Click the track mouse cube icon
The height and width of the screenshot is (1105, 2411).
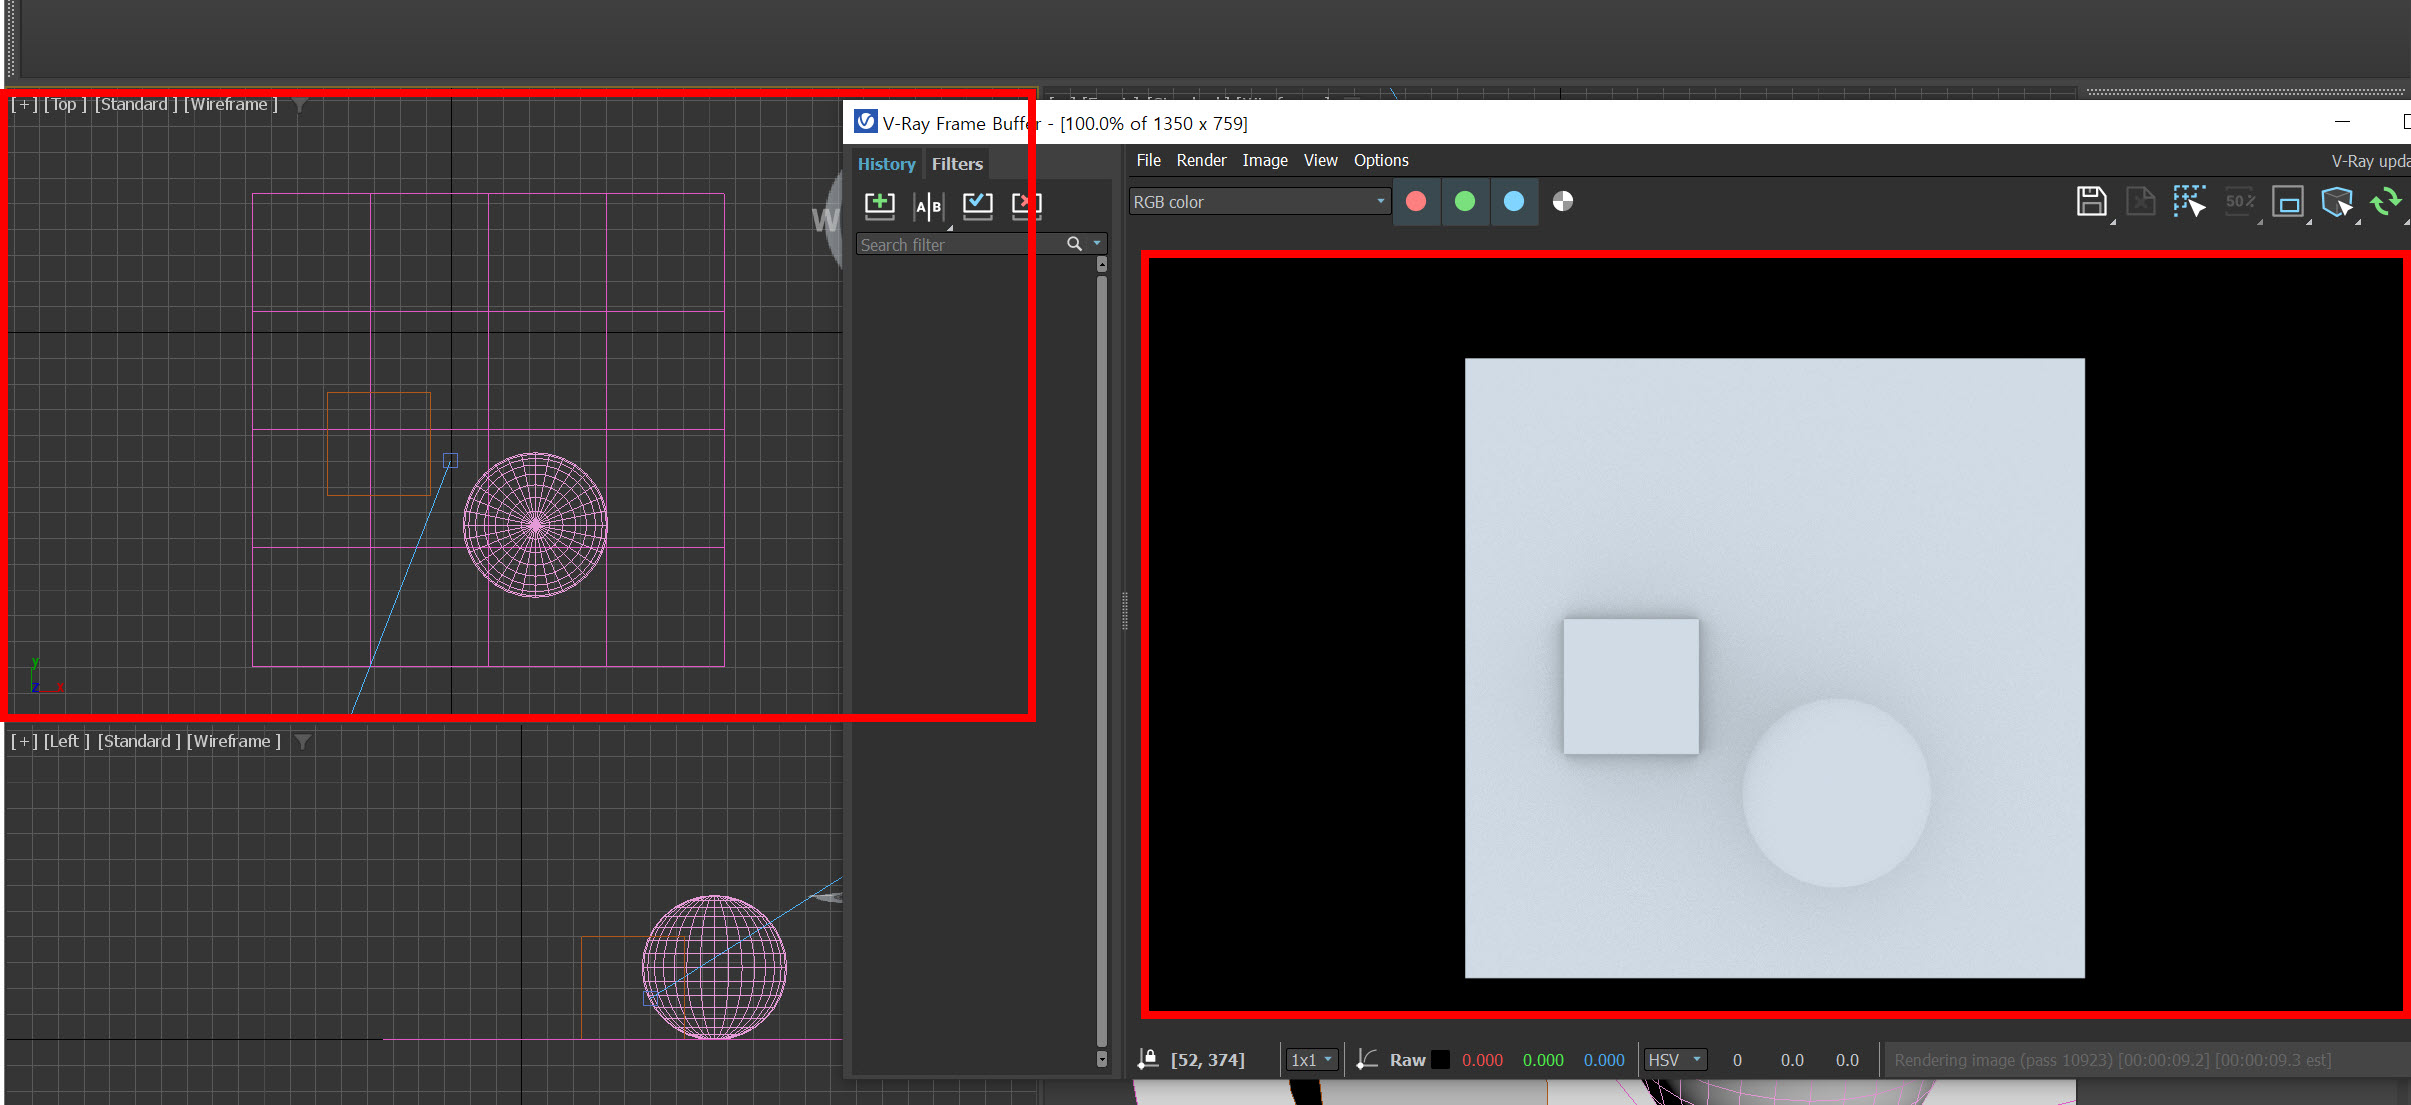tap(2337, 202)
